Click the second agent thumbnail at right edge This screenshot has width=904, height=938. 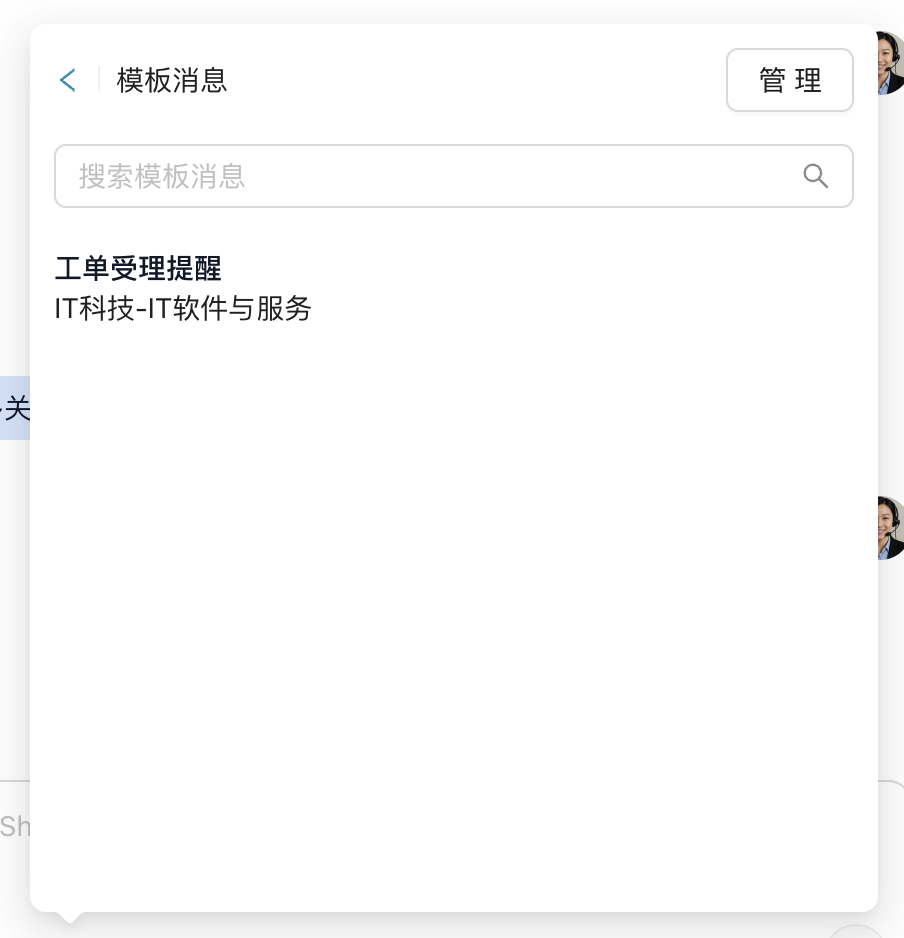pos(890,527)
